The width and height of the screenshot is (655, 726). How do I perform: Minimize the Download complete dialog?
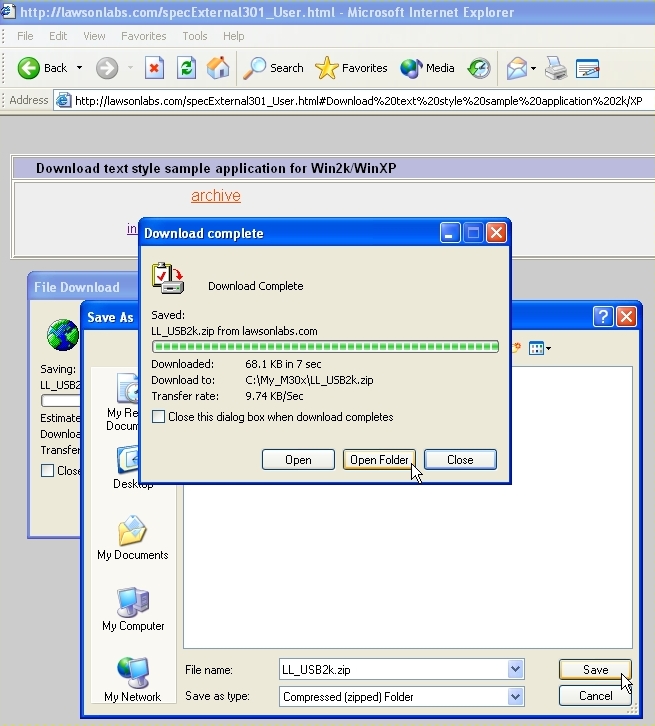click(x=450, y=233)
